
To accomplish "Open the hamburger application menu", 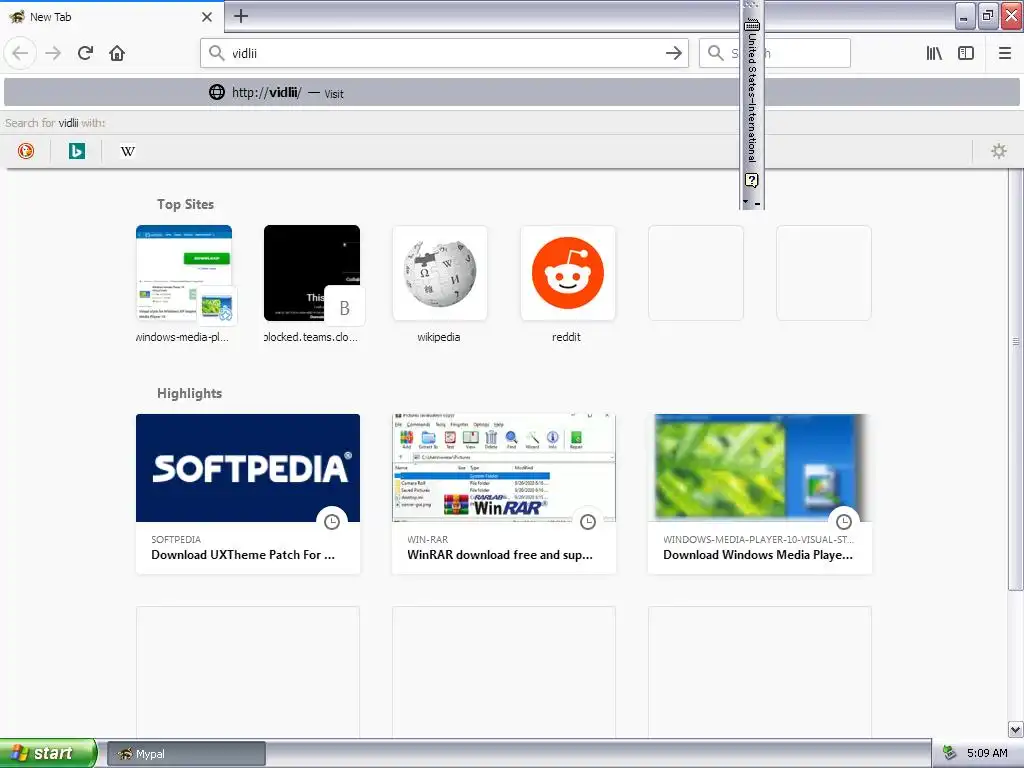I will coord(1005,53).
